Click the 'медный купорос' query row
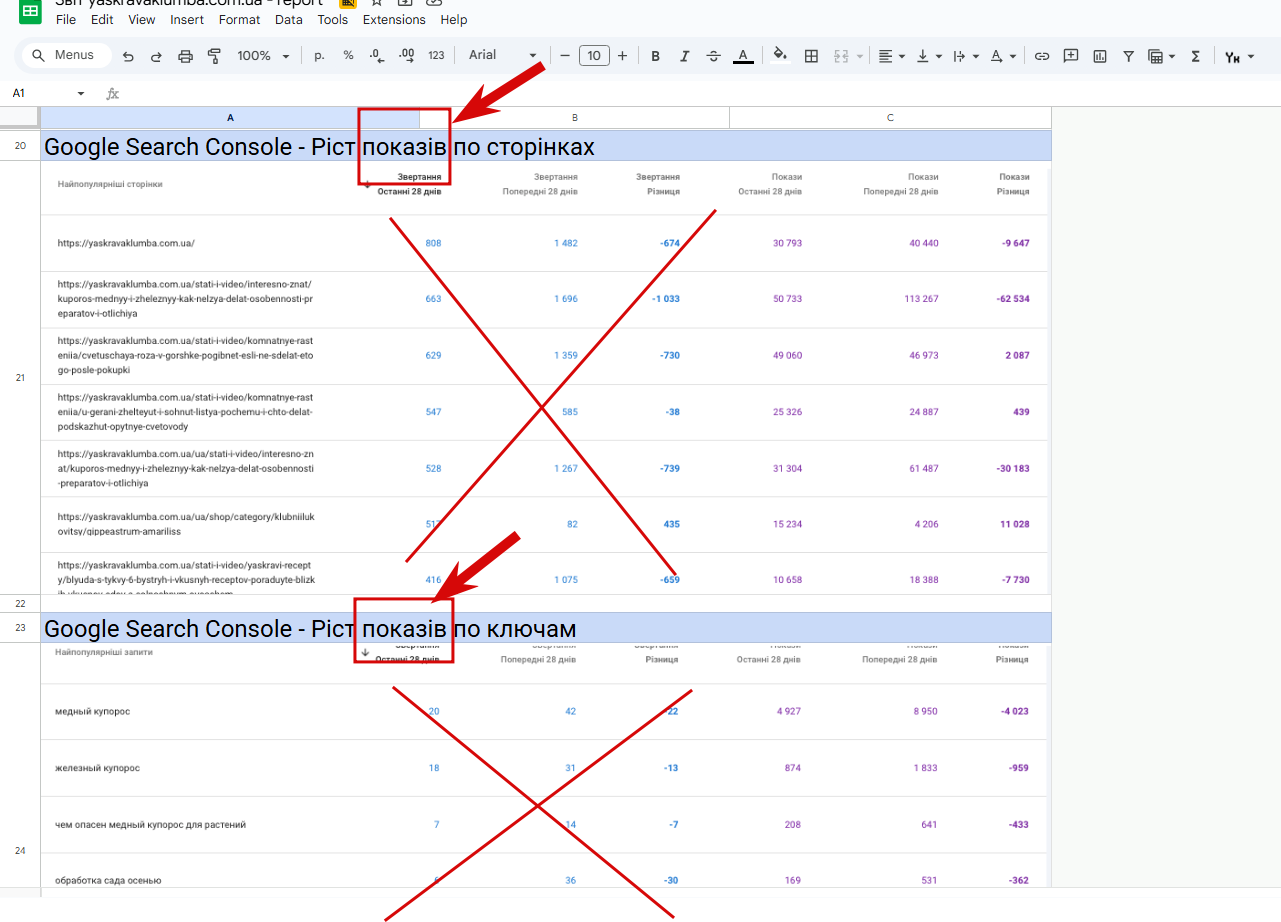1281x922 pixels. click(544, 712)
